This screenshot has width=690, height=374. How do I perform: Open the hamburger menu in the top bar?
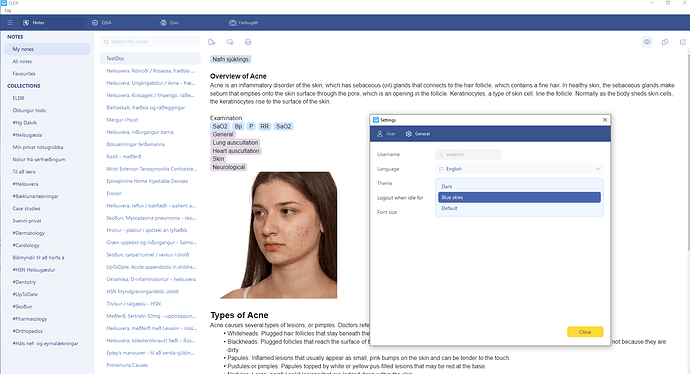click(10, 22)
